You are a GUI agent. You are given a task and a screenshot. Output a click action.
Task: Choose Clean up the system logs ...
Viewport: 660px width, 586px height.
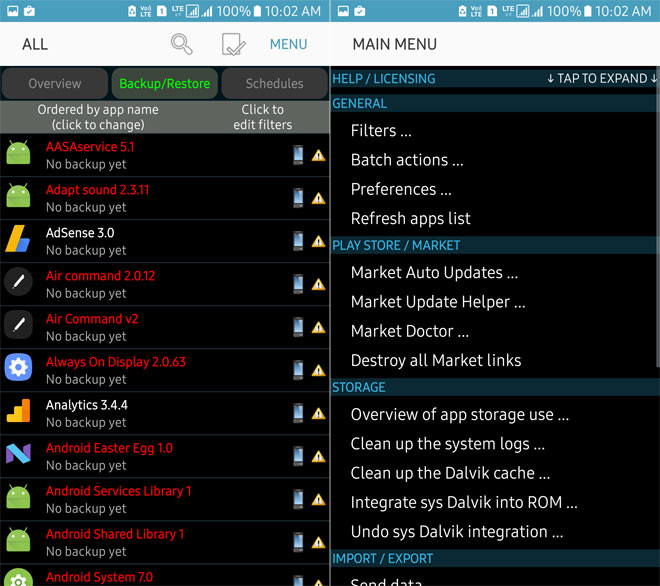(494, 444)
